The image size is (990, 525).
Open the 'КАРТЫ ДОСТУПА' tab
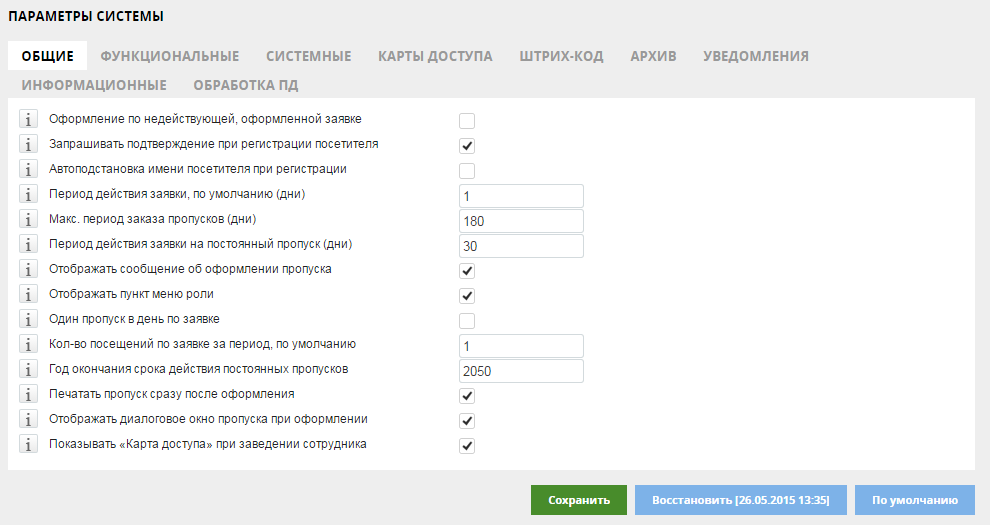coord(435,56)
